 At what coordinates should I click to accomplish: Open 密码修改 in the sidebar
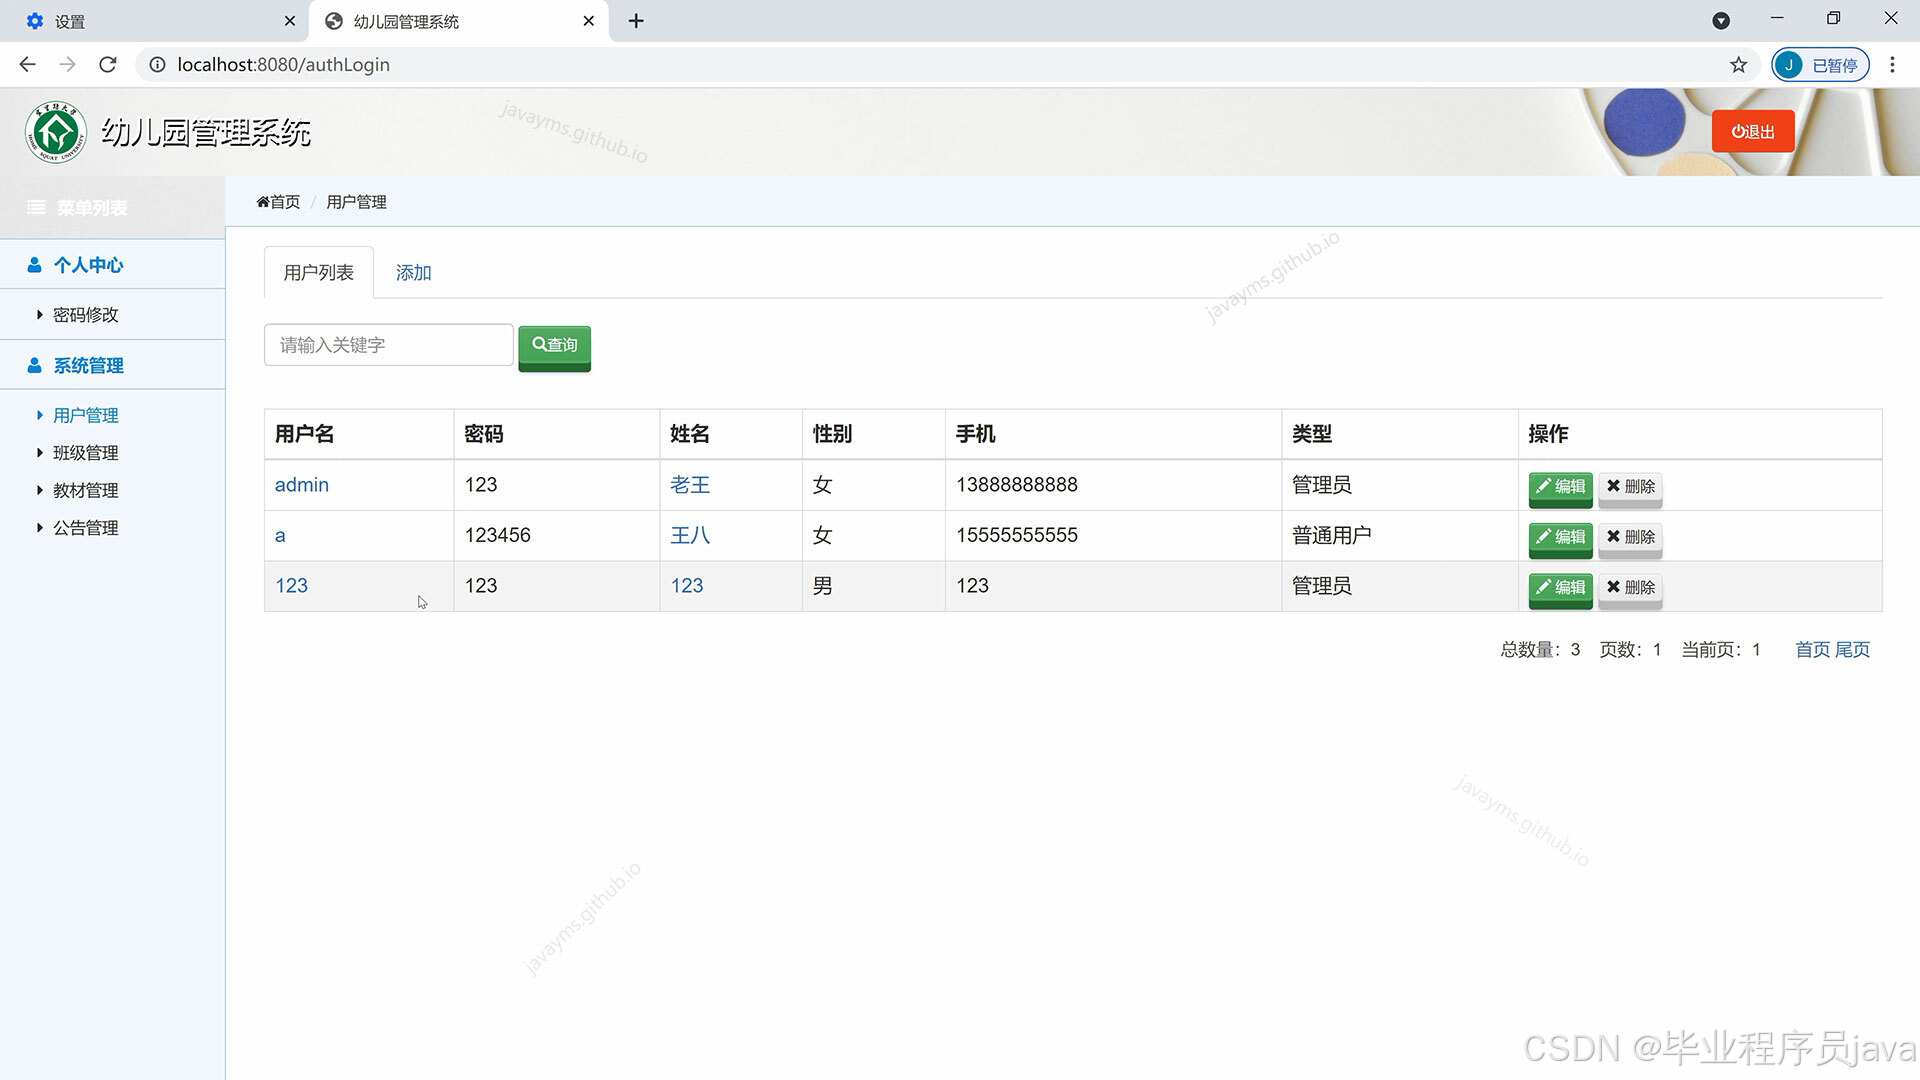click(x=85, y=315)
